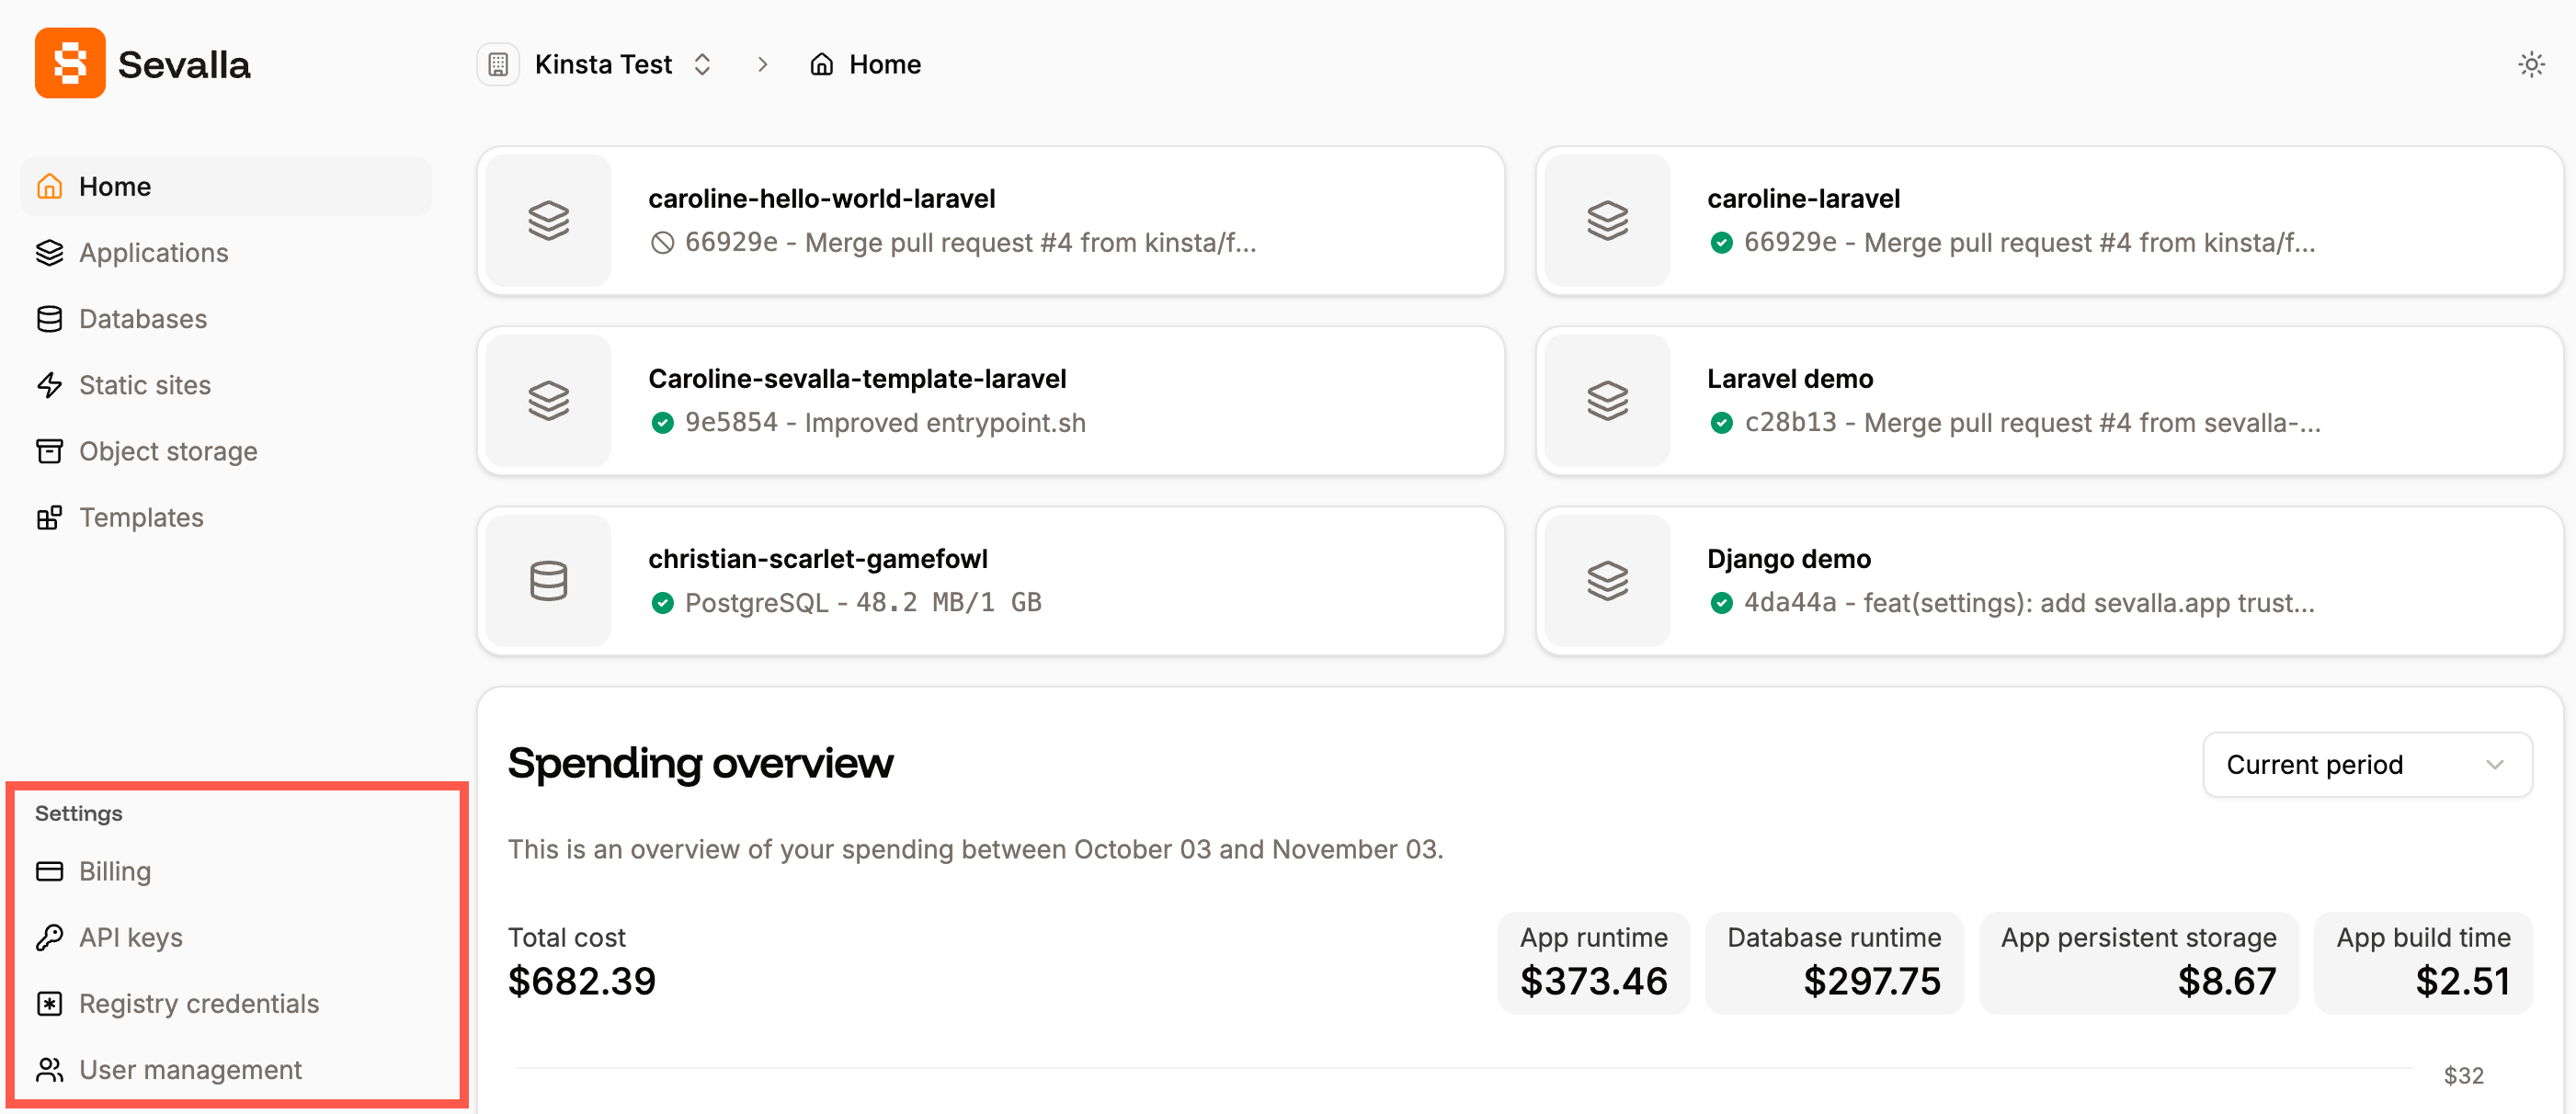Open User management settings
2576x1114 pixels.
coord(191,1069)
